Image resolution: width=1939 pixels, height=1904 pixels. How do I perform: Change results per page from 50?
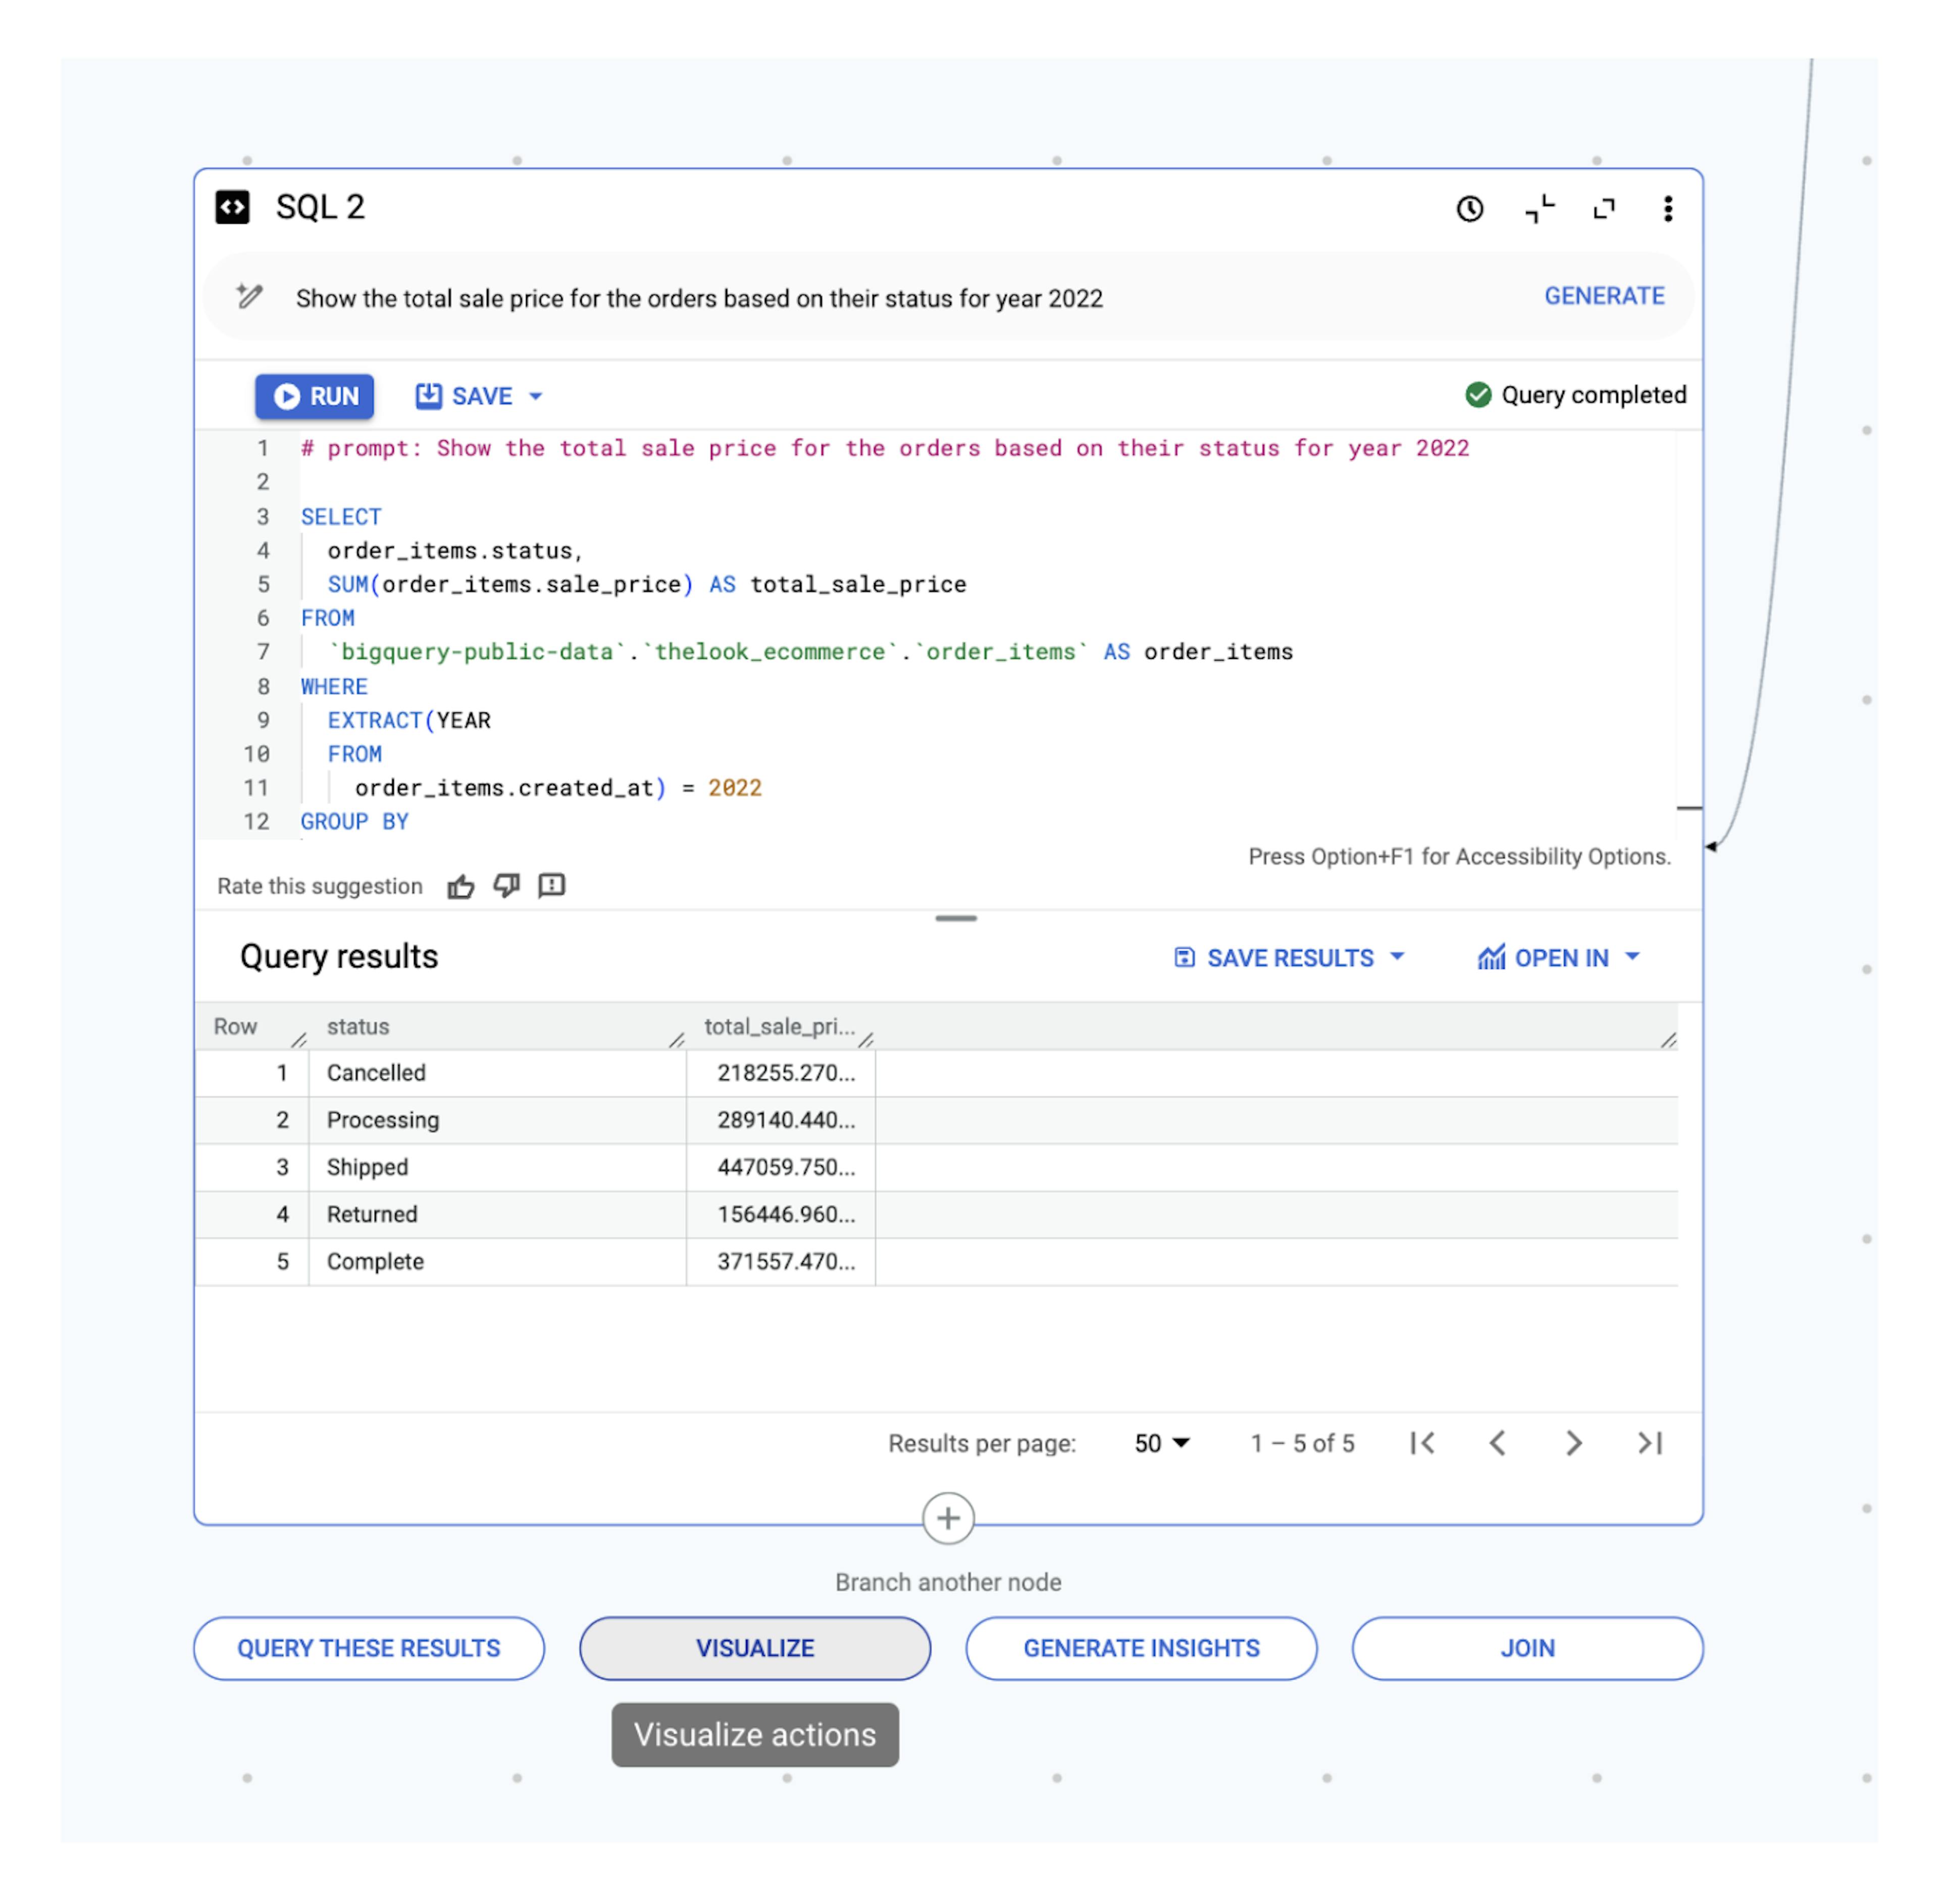pyautogui.click(x=1161, y=1443)
